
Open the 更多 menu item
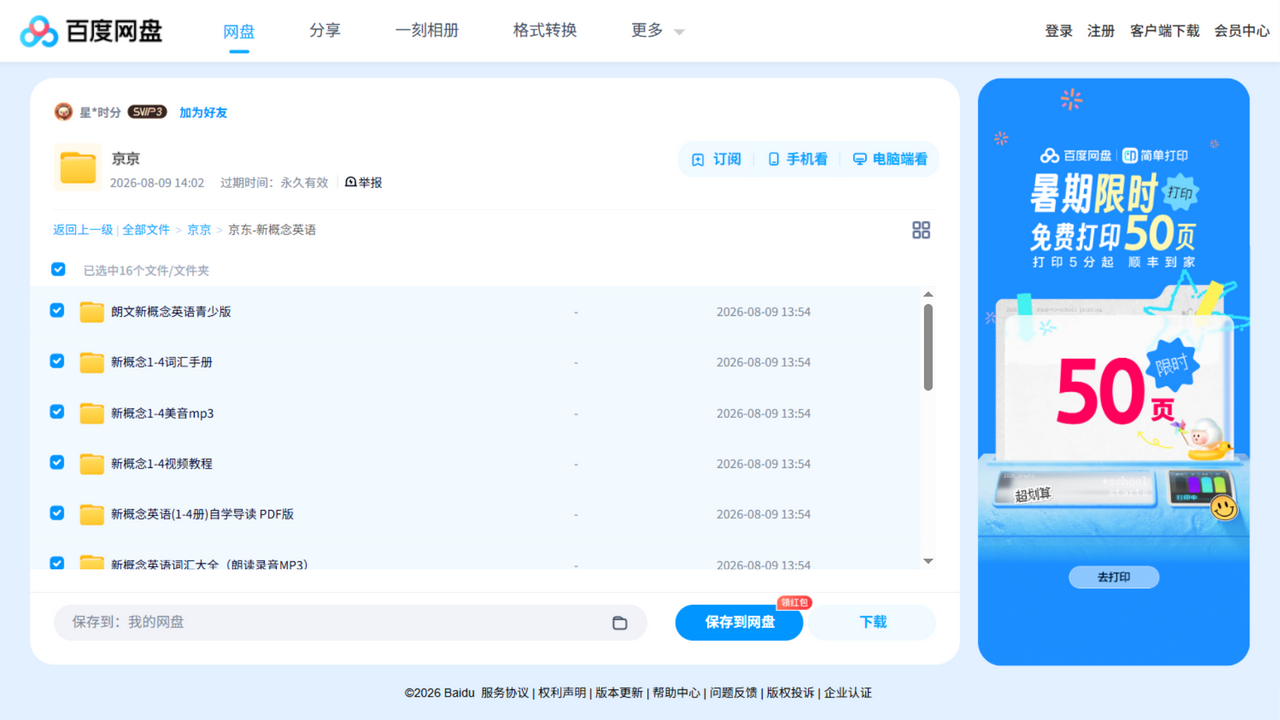coord(647,30)
